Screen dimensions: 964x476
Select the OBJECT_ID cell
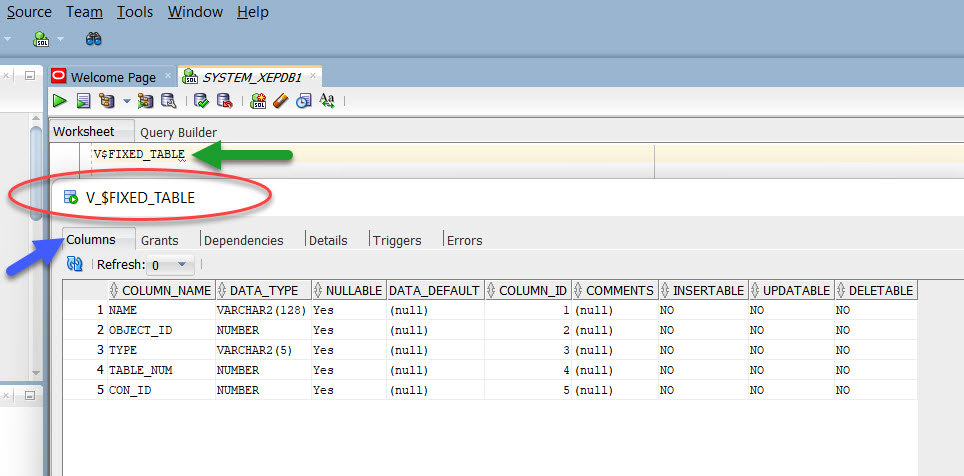point(161,330)
